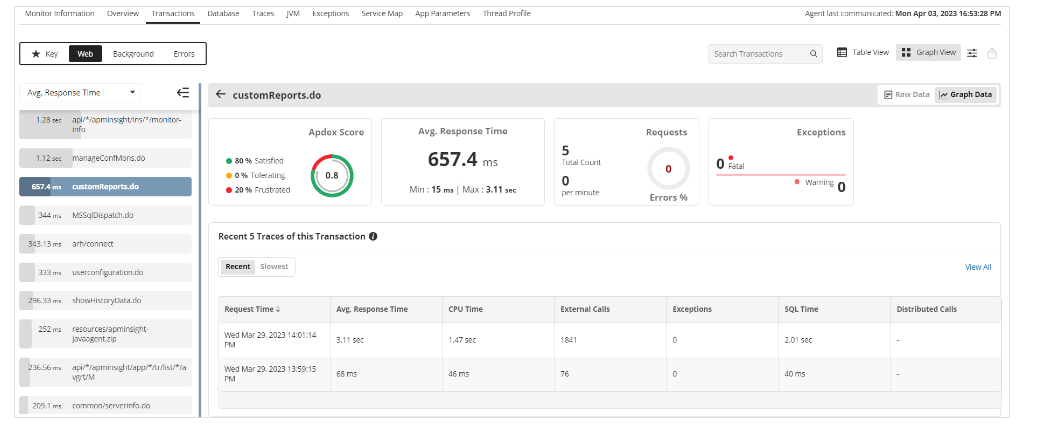
Task: Select the Errors transactions filter
Action: [184, 53]
